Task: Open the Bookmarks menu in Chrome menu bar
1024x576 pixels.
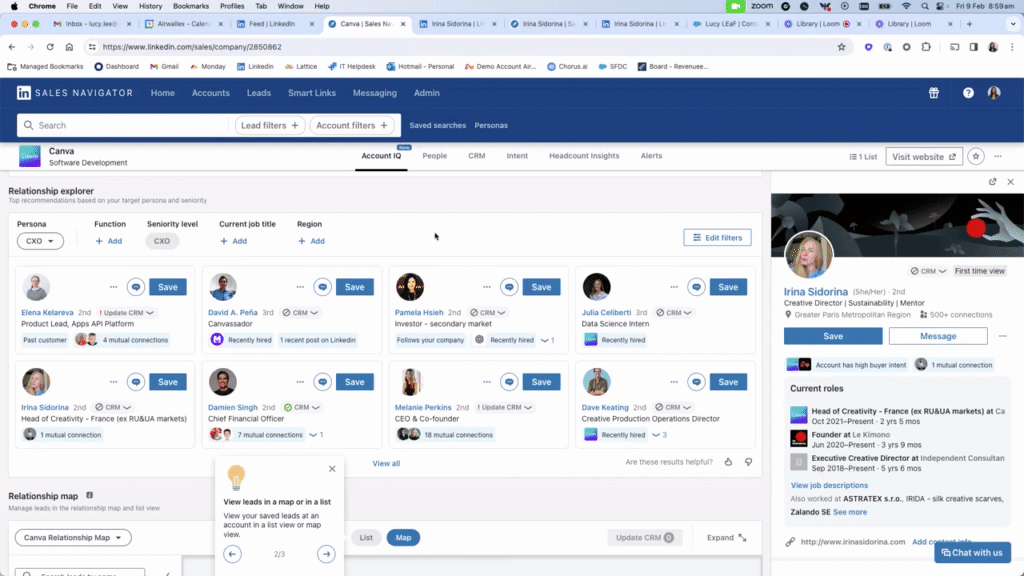Action: coord(191,6)
